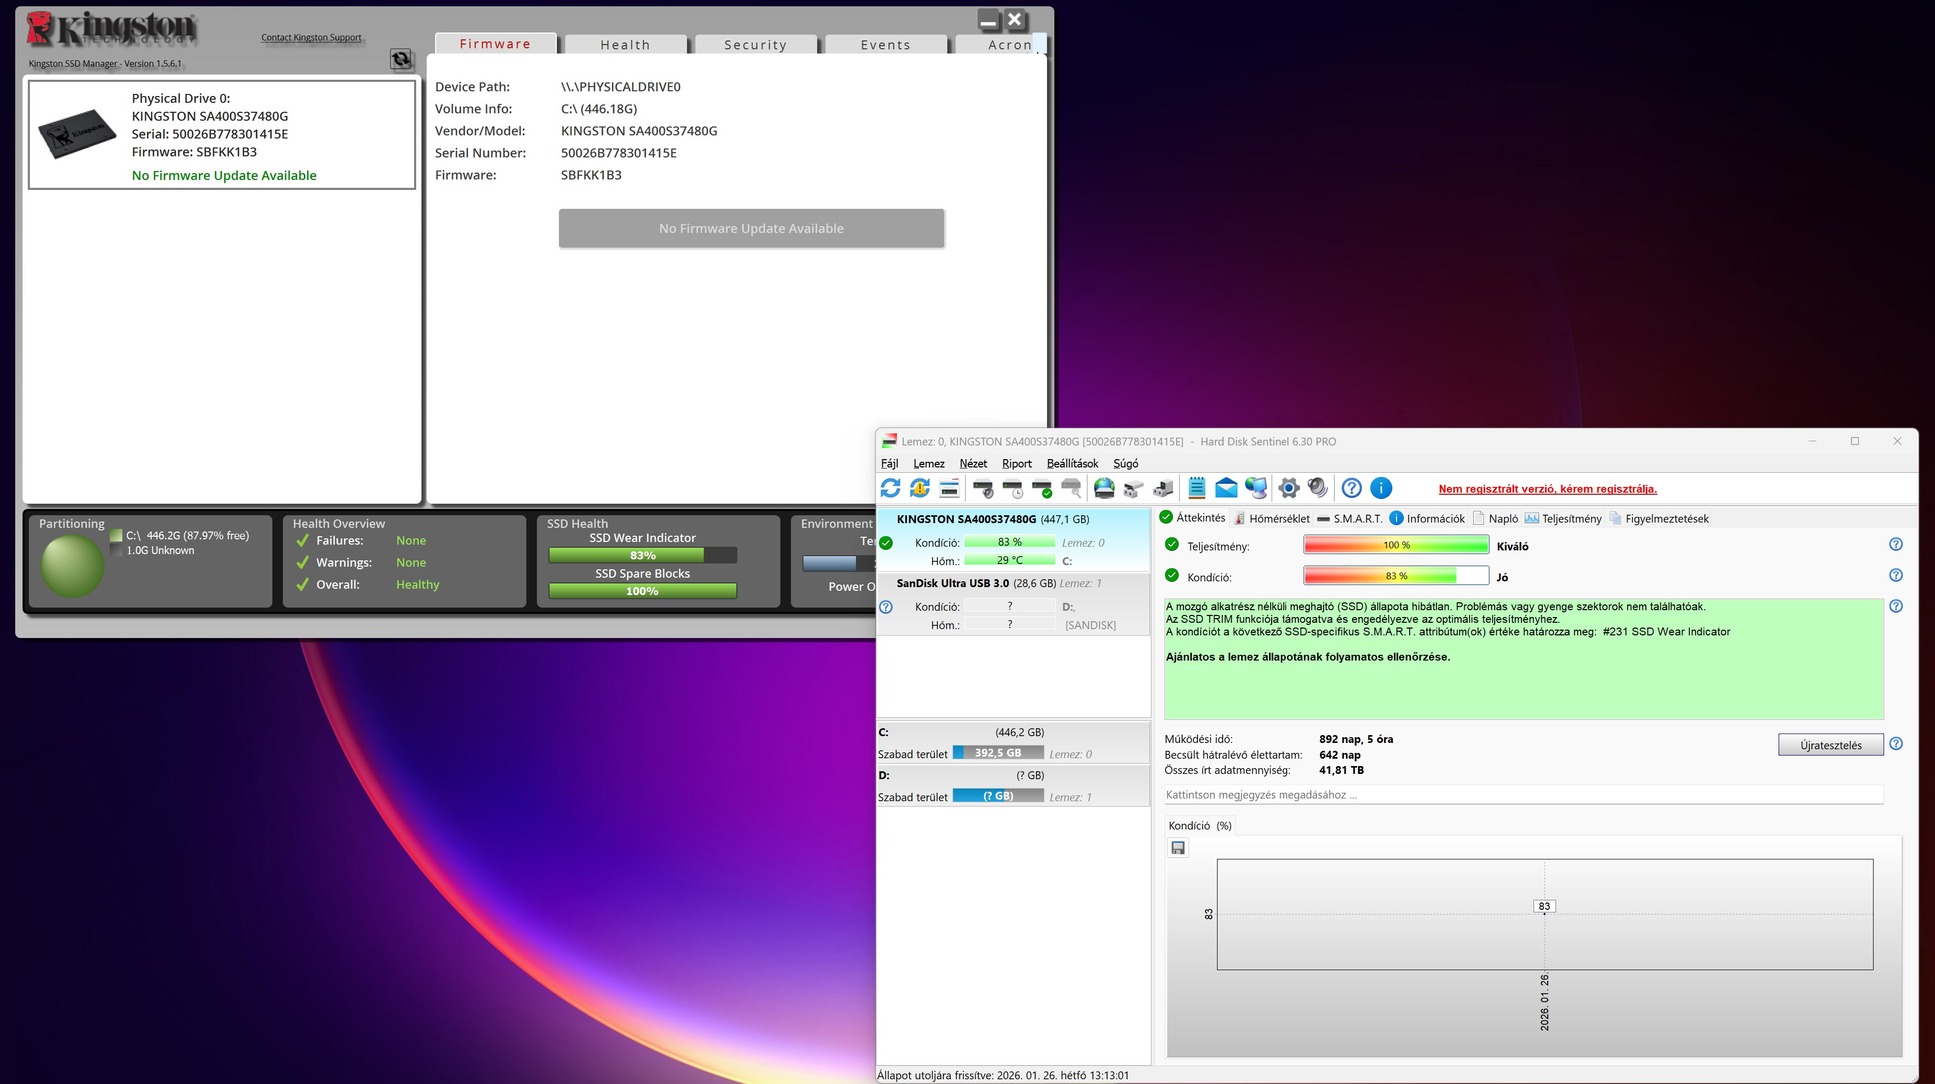Save the Kondíció graph using floppy icon
The height and width of the screenshot is (1084, 1935).
1178,848
